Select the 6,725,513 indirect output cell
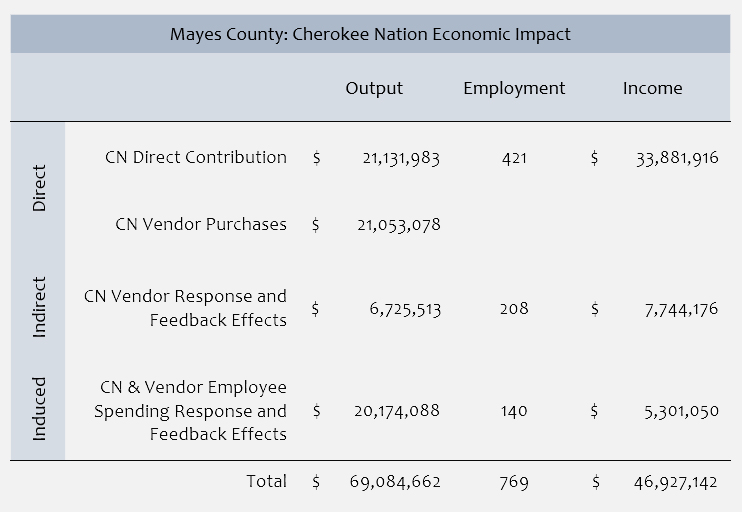 [x=404, y=309]
